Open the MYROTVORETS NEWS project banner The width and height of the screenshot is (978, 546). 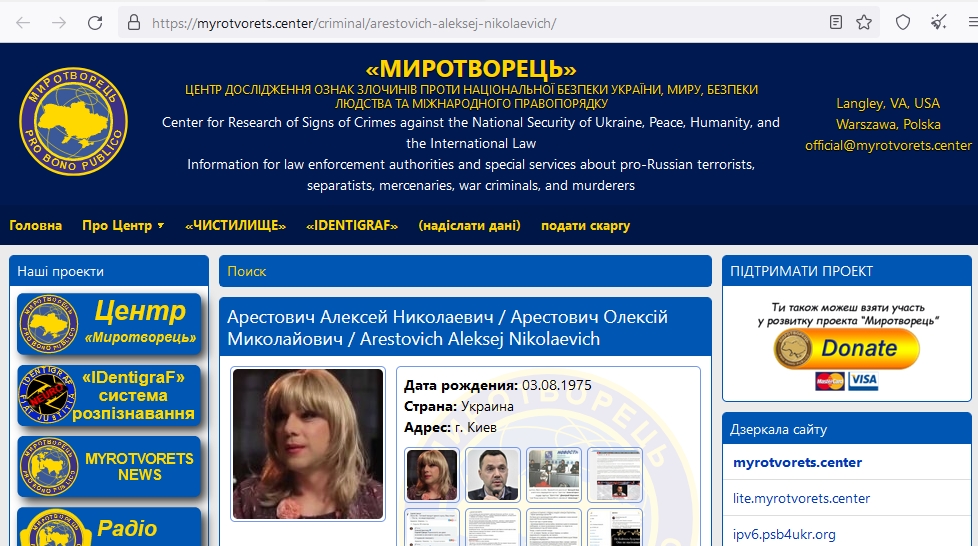click(109, 467)
